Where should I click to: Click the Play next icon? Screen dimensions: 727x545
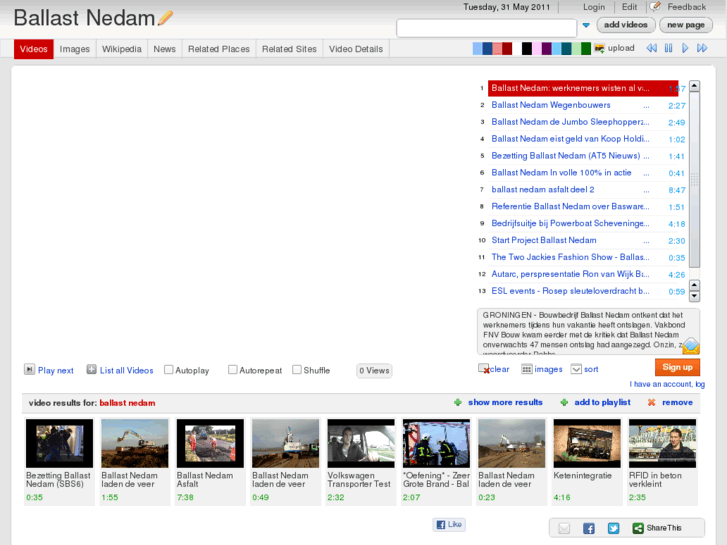pos(29,369)
